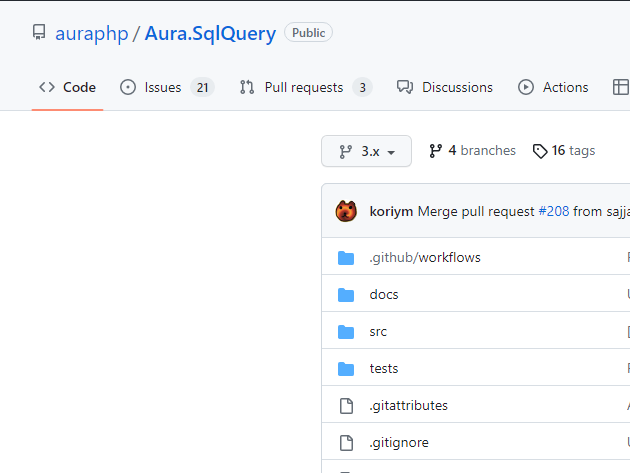Click the branch icon beside 4 branches
630x473 pixels.
coord(436,151)
